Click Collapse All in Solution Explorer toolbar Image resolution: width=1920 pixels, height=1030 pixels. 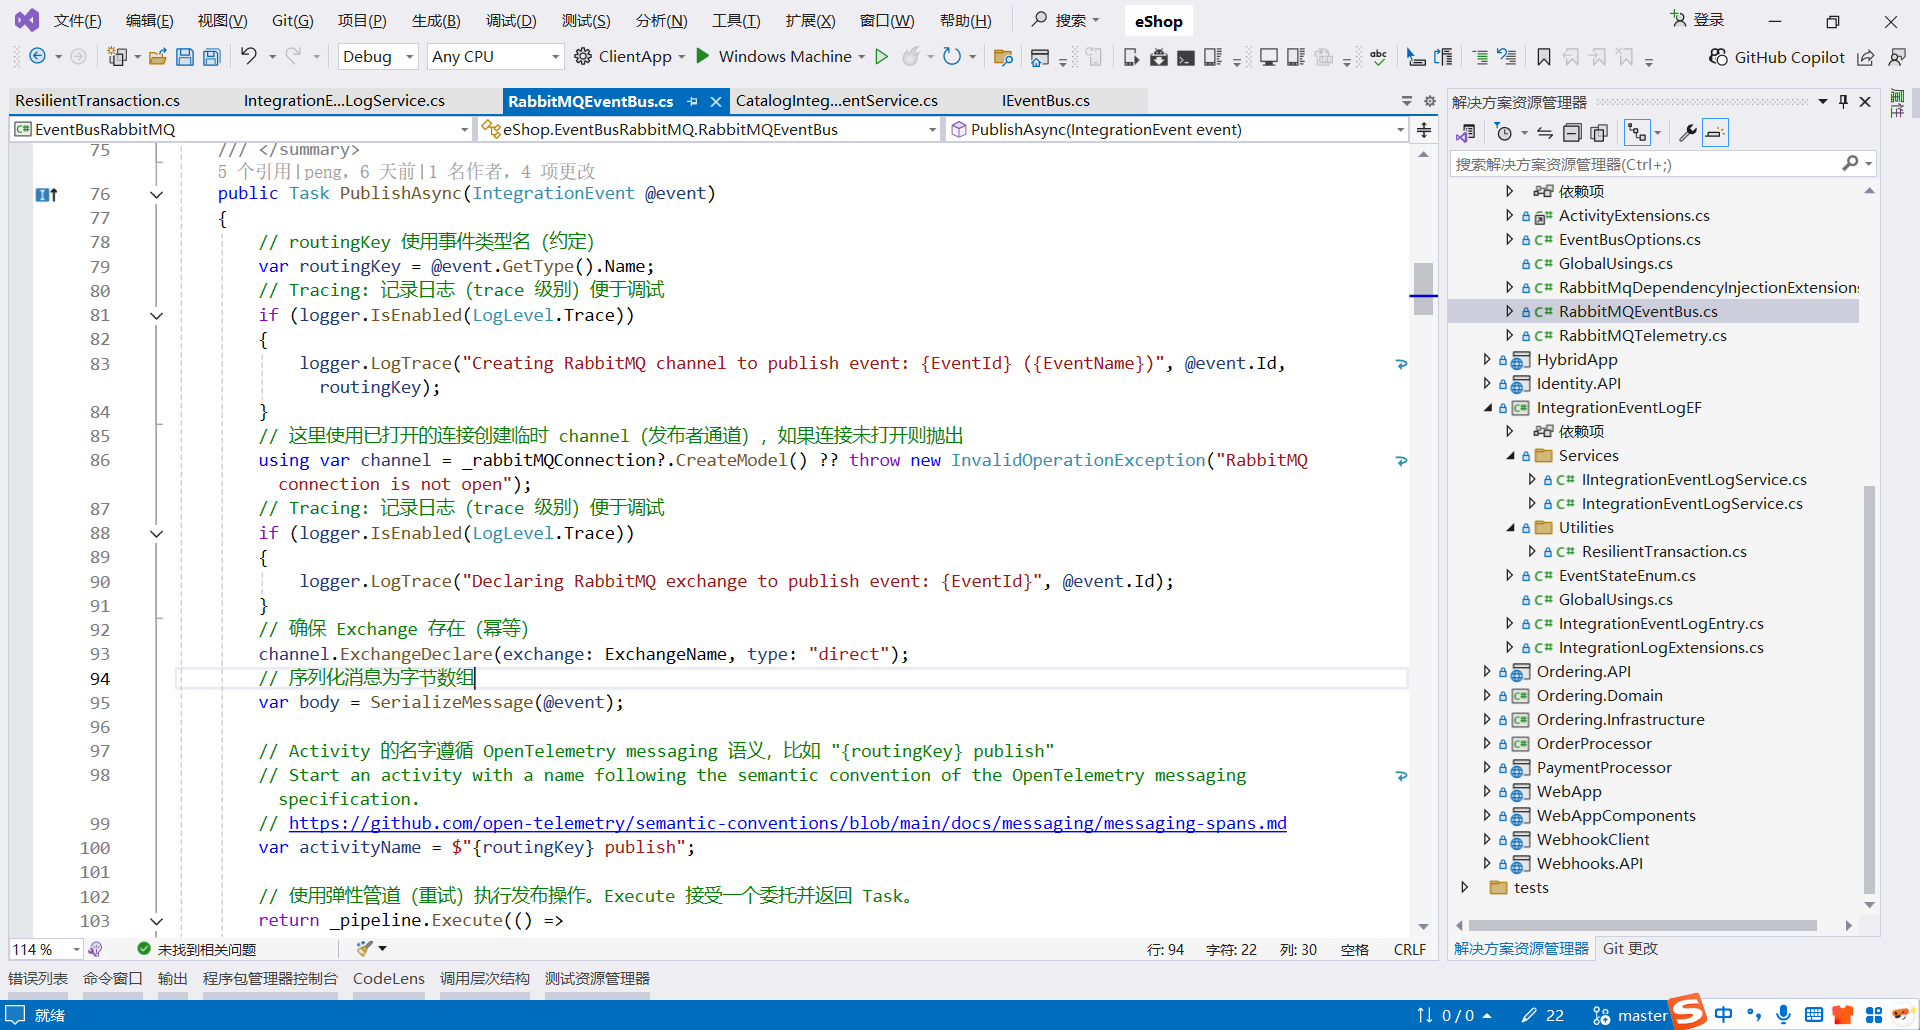tap(1572, 133)
